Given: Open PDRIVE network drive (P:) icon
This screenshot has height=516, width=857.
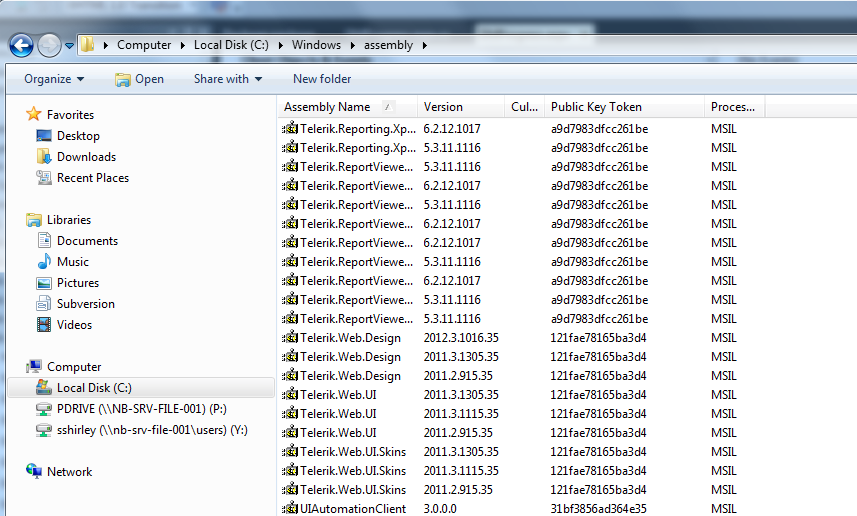Looking at the screenshot, I should coord(44,409).
